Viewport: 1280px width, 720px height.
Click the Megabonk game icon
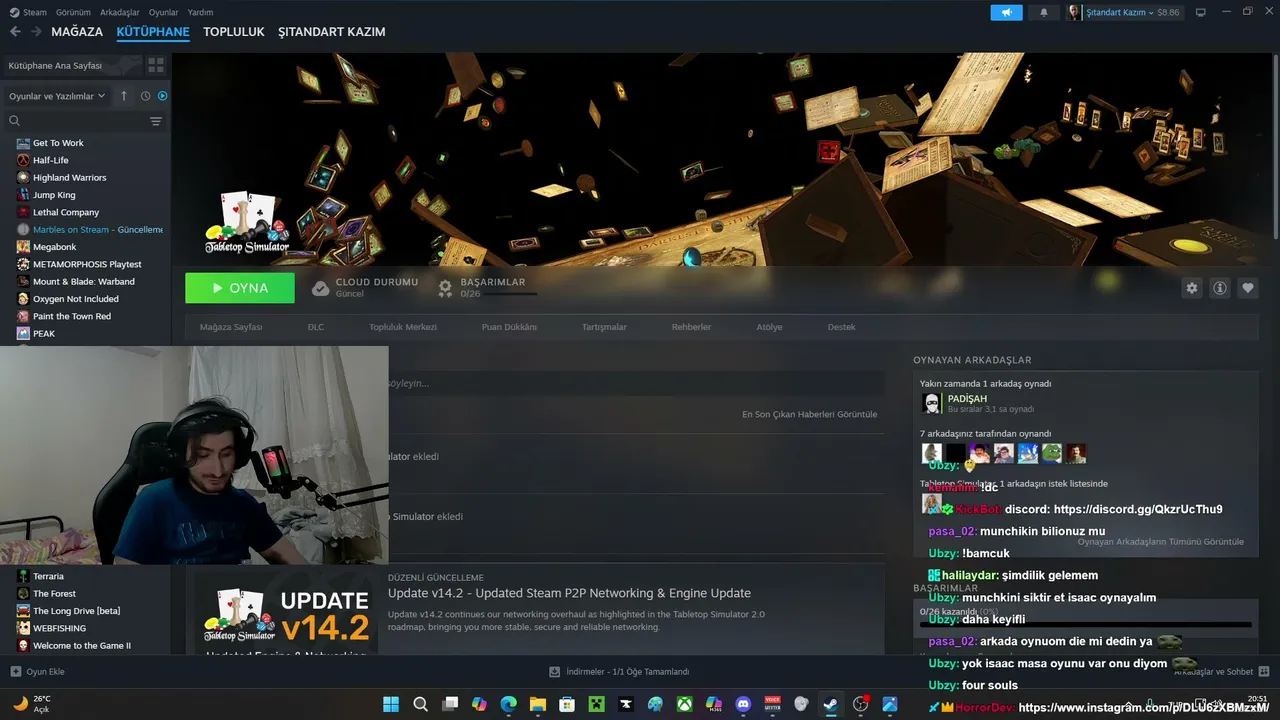[x=23, y=247]
